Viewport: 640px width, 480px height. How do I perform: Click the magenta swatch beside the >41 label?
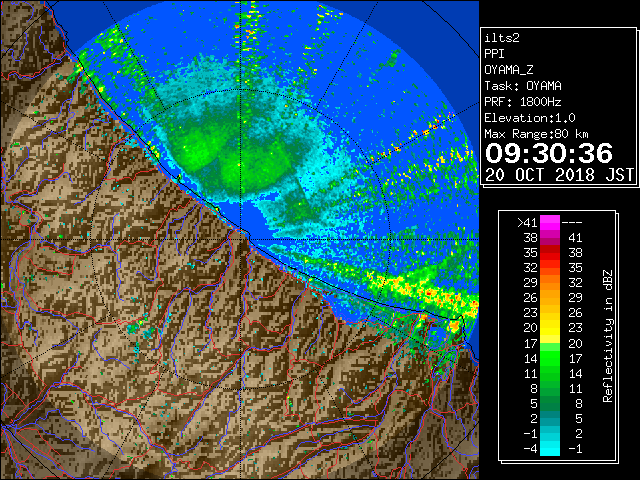[550, 223]
